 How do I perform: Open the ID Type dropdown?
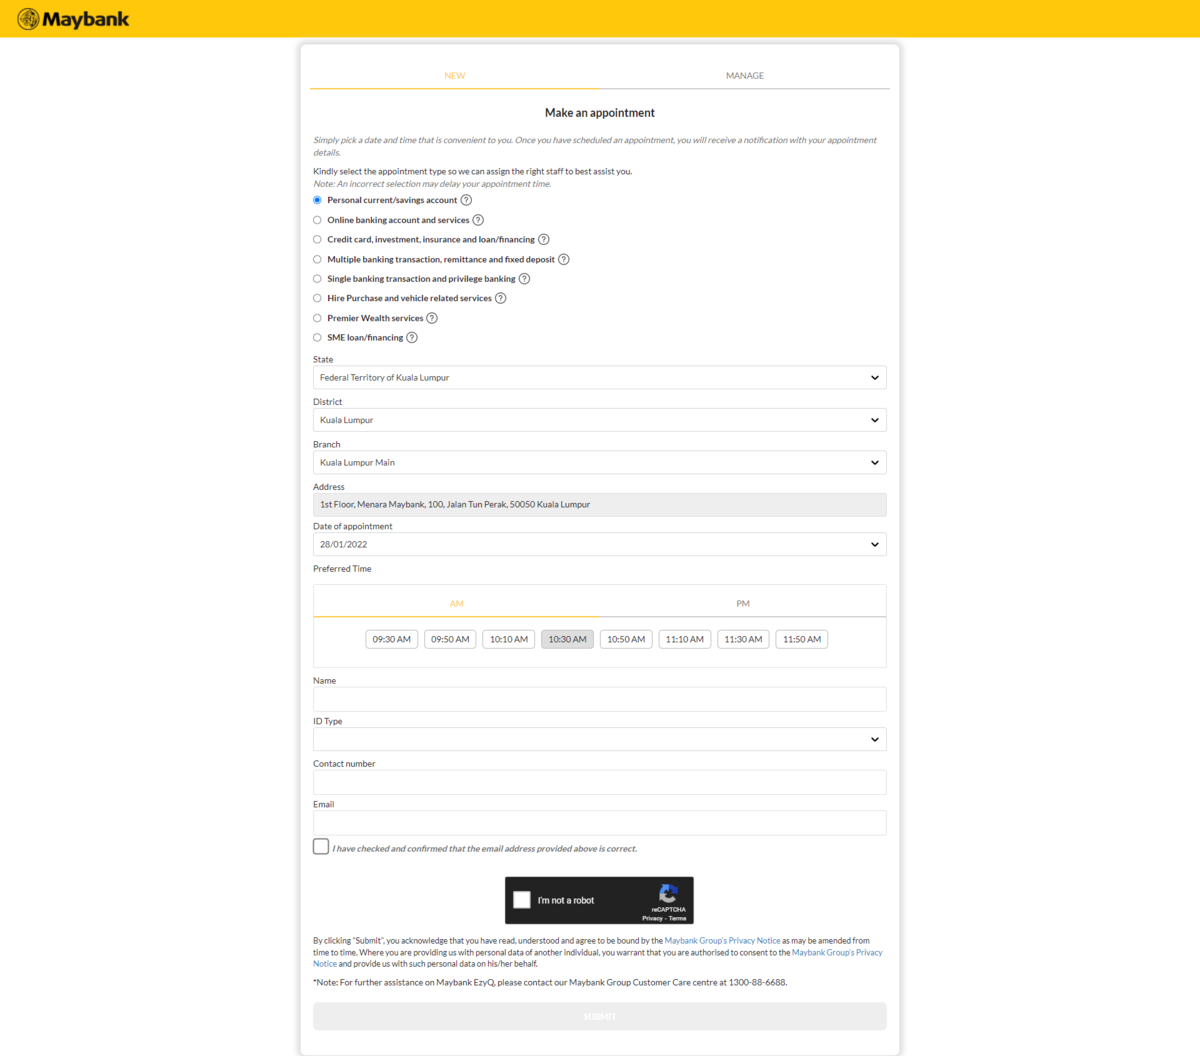coord(600,739)
